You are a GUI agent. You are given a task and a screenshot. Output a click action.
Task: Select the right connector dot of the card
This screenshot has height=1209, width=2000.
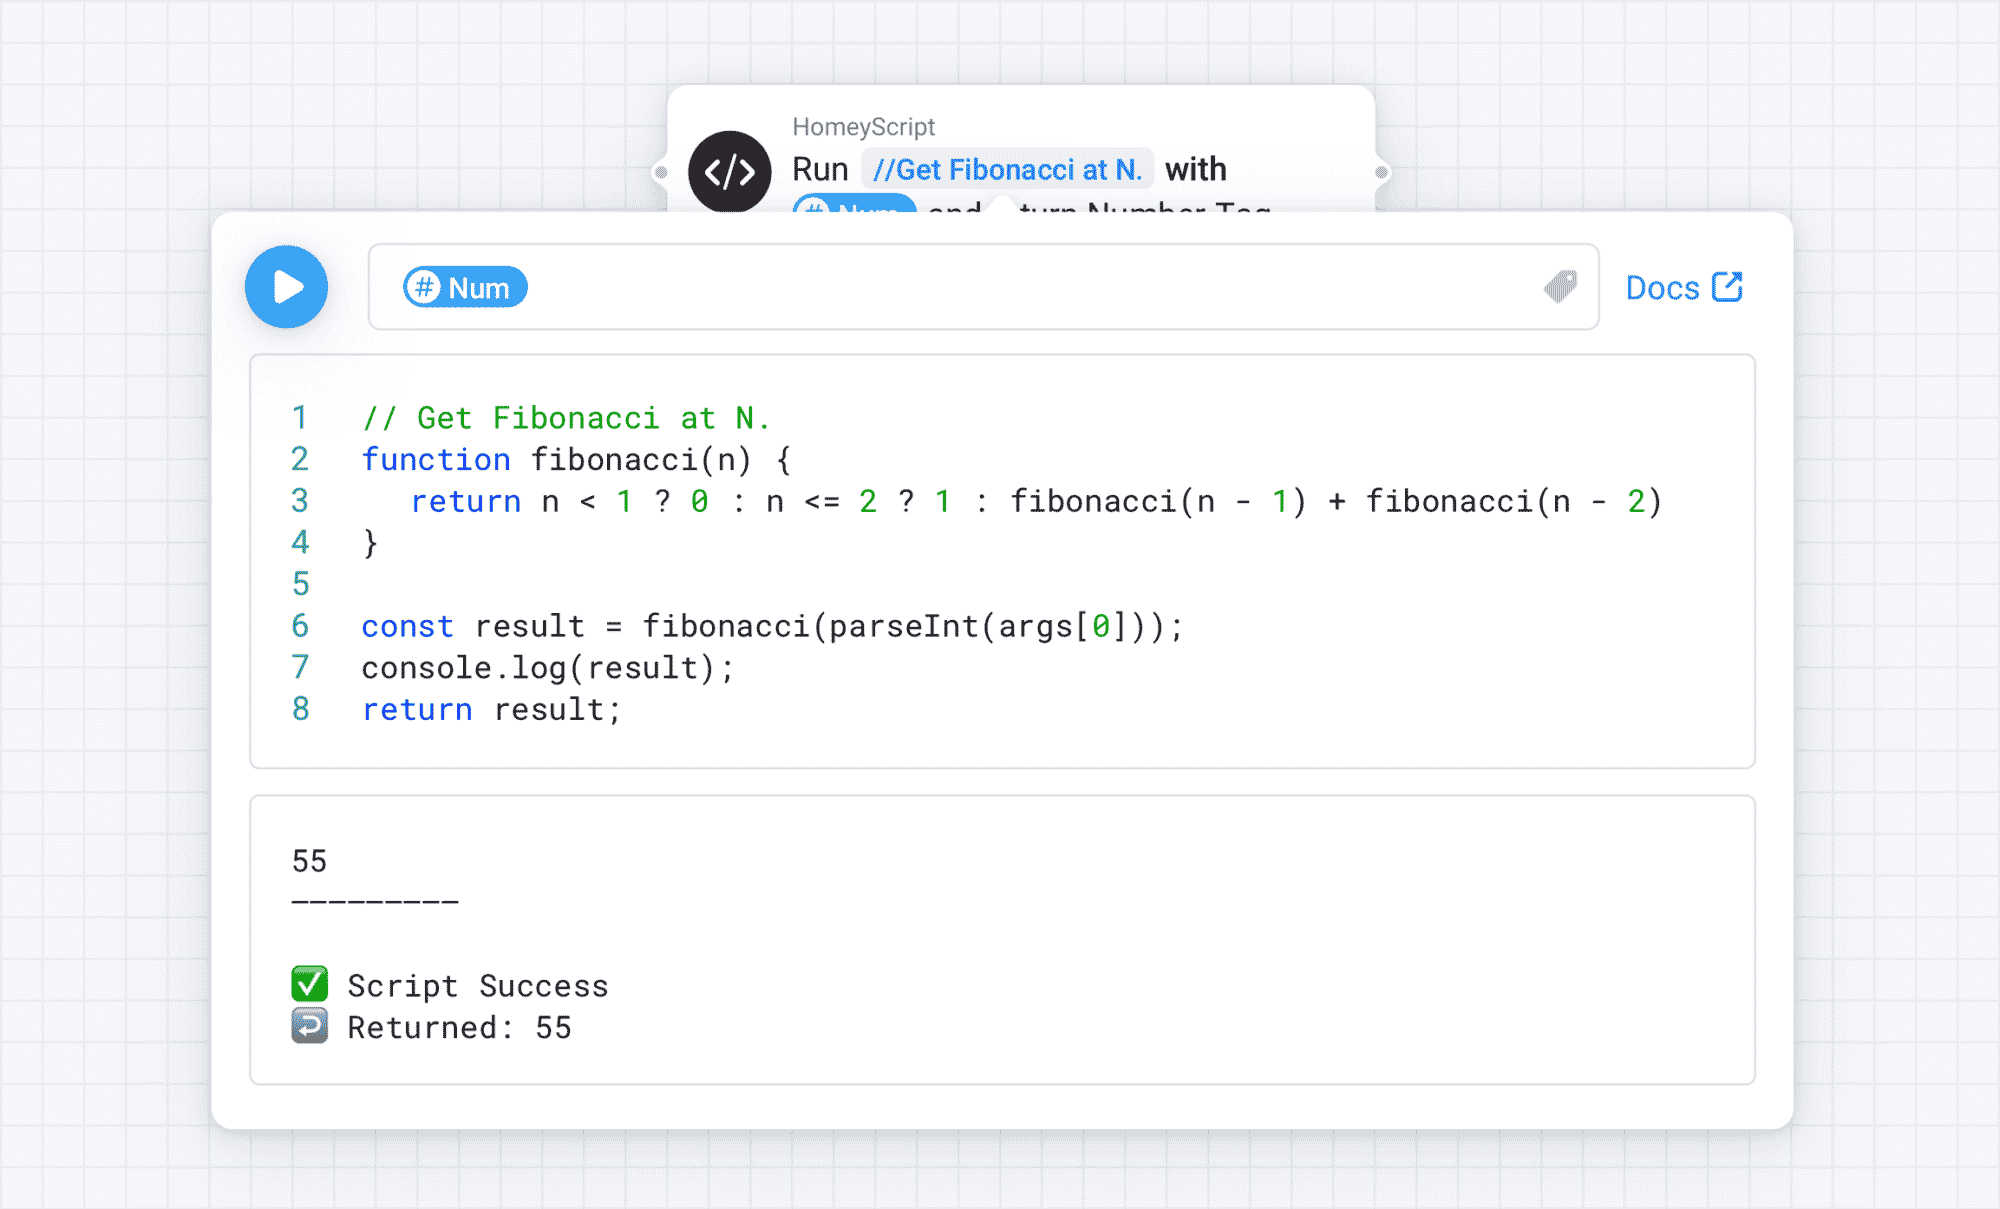point(1381,172)
